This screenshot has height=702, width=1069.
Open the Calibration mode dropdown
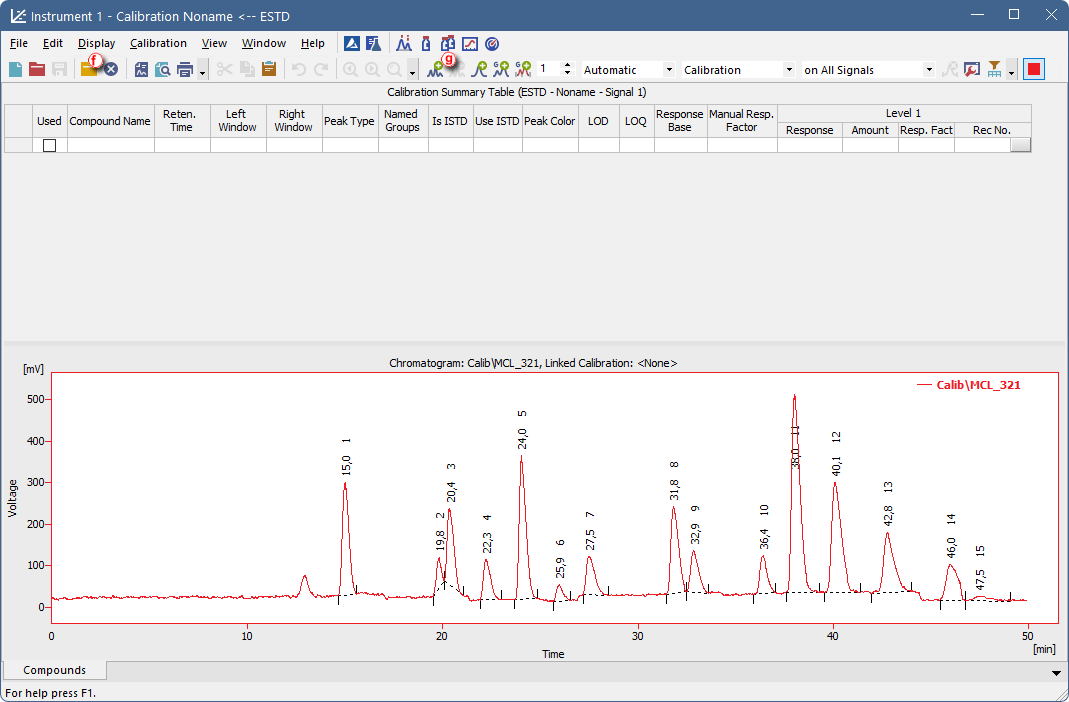[789, 70]
